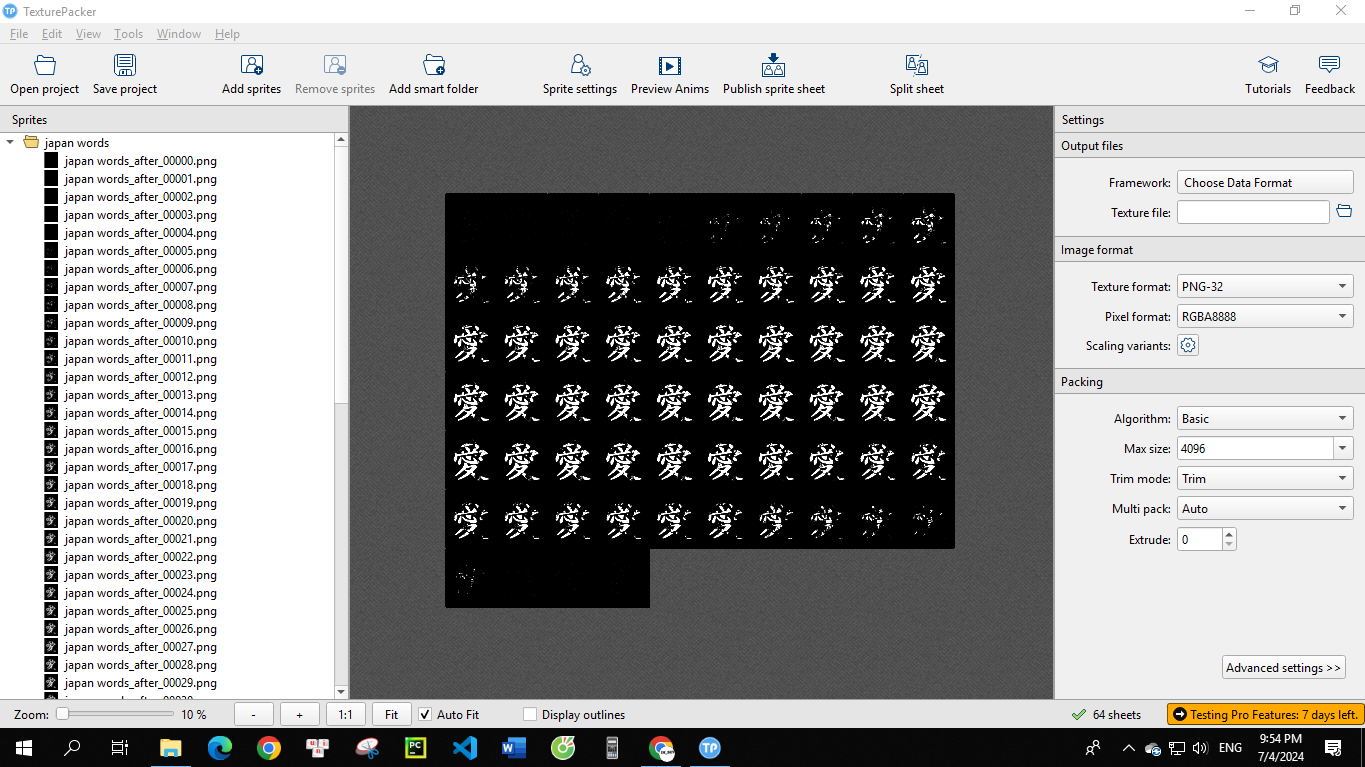Open the Tools menu
The width and height of the screenshot is (1365, 767).
(x=128, y=33)
